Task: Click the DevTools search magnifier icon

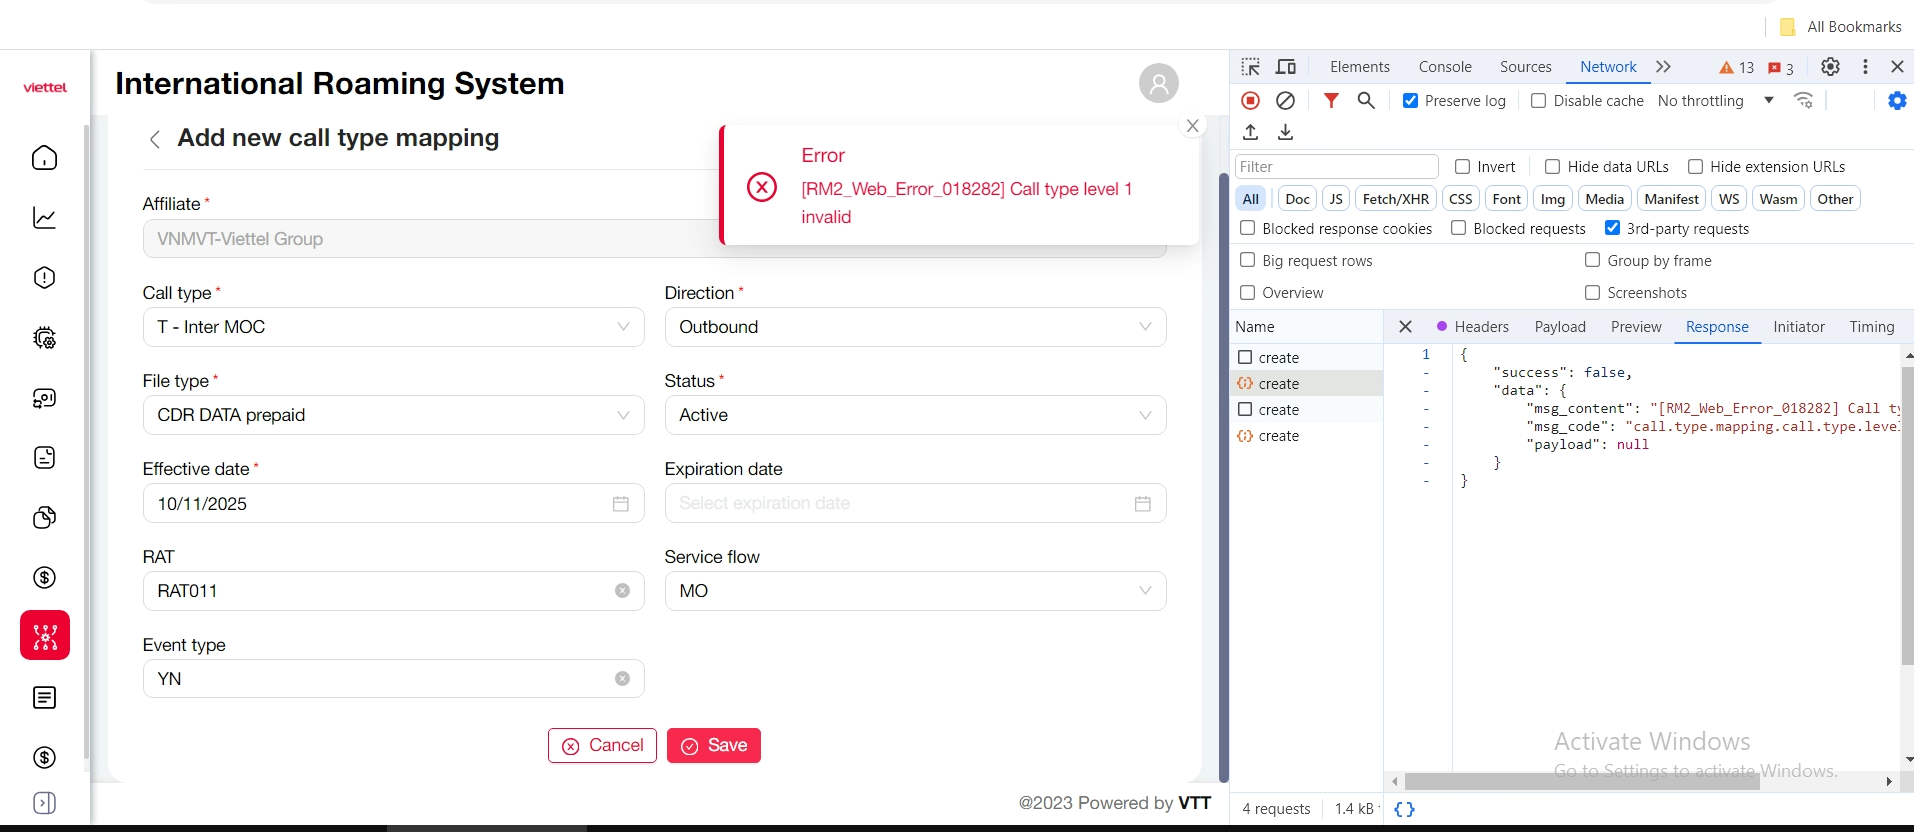Action: coord(1366,101)
